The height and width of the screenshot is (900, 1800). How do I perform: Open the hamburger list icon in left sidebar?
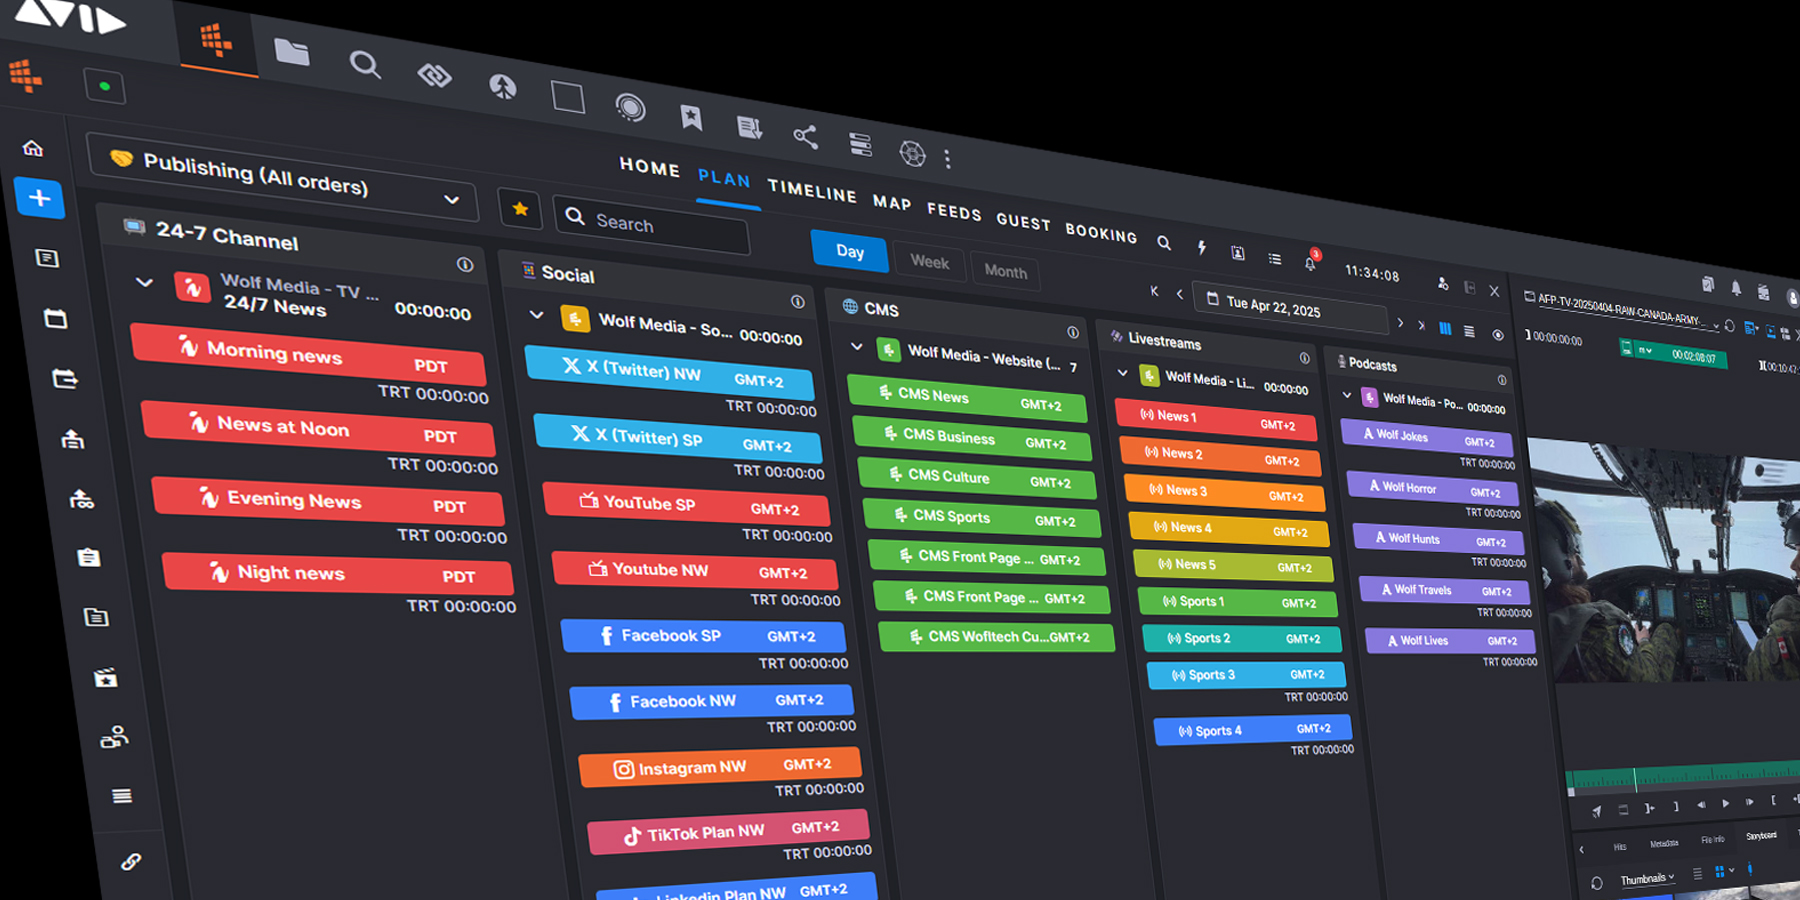tap(122, 796)
